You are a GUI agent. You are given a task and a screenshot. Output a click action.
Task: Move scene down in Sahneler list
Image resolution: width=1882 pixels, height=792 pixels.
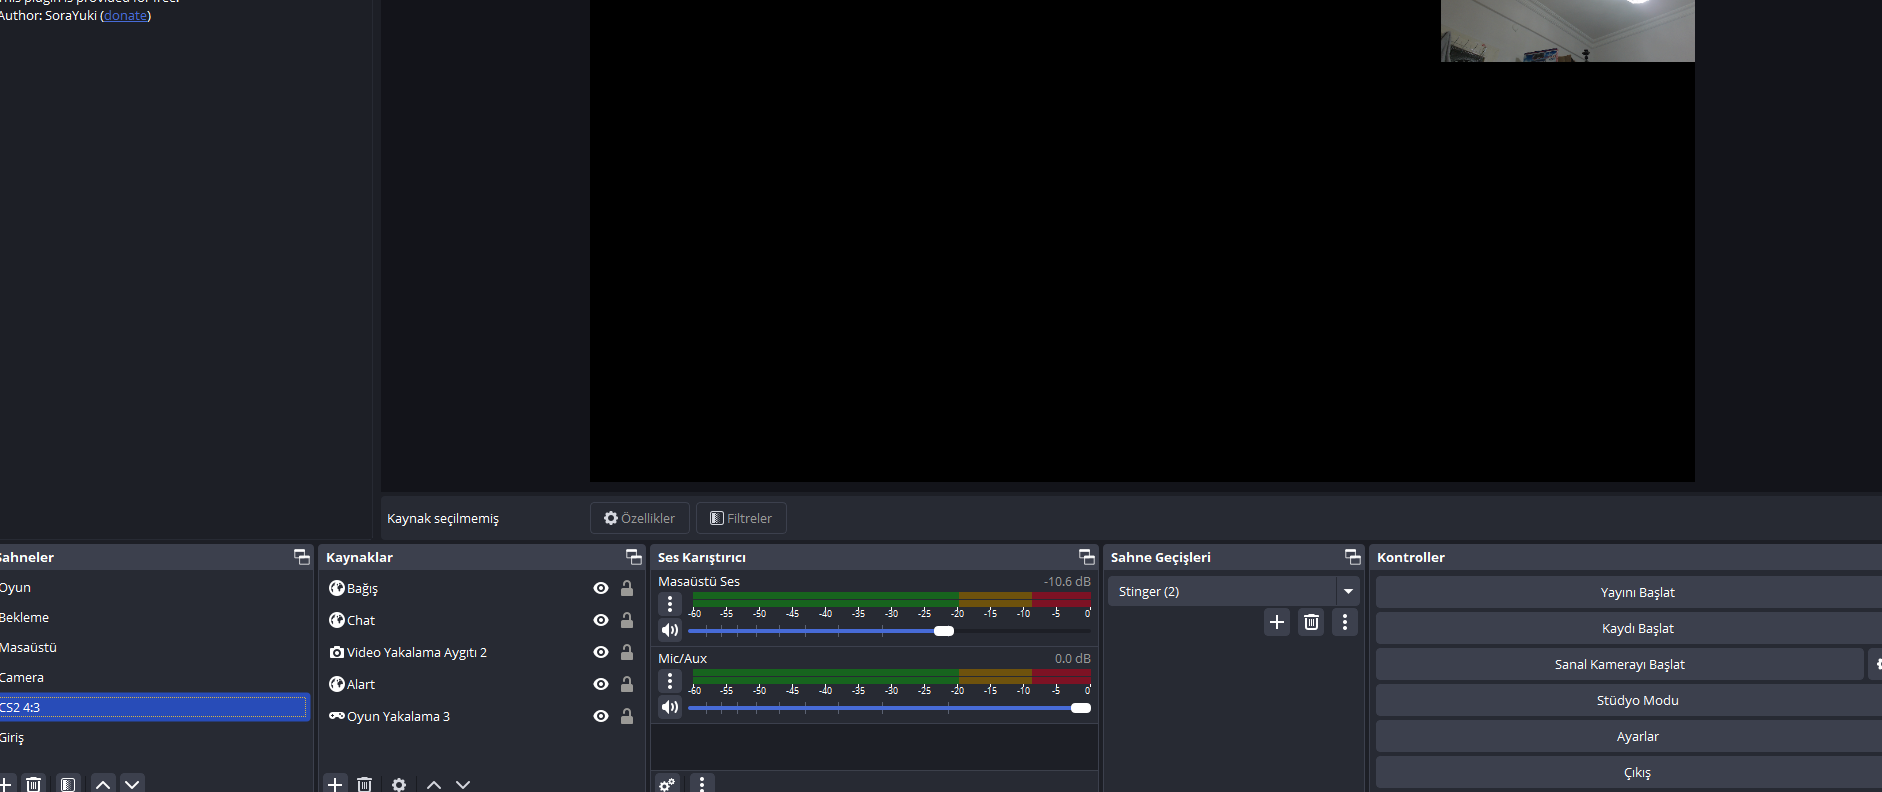click(x=132, y=784)
